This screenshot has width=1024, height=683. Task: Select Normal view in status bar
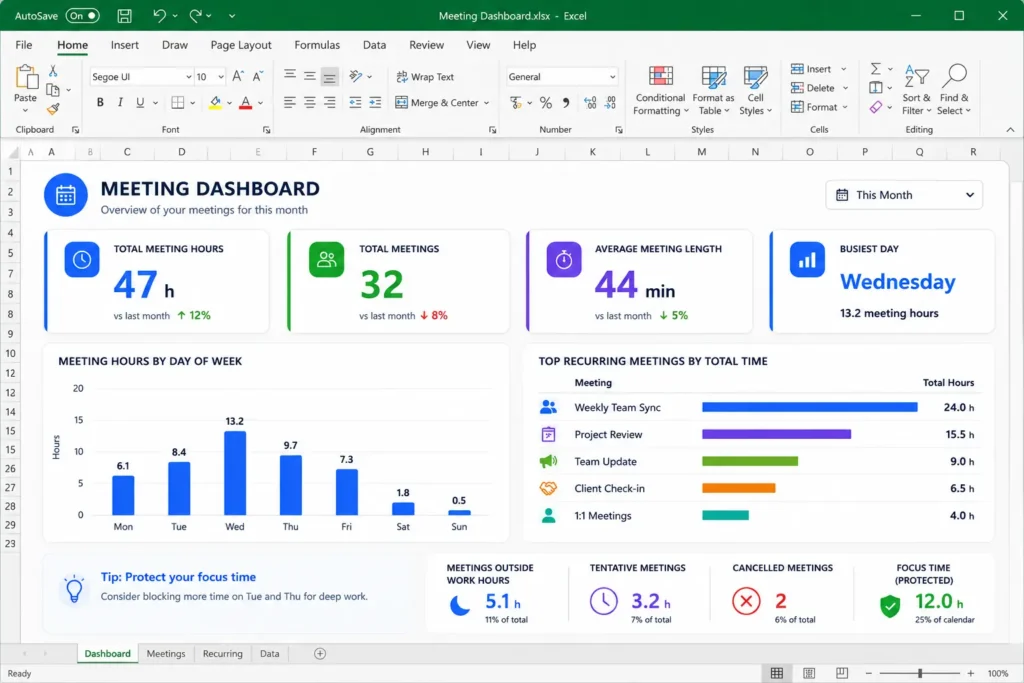(x=776, y=673)
